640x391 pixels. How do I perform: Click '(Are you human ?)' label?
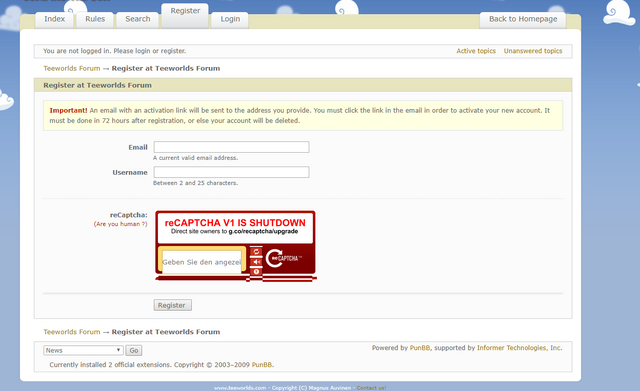120,224
